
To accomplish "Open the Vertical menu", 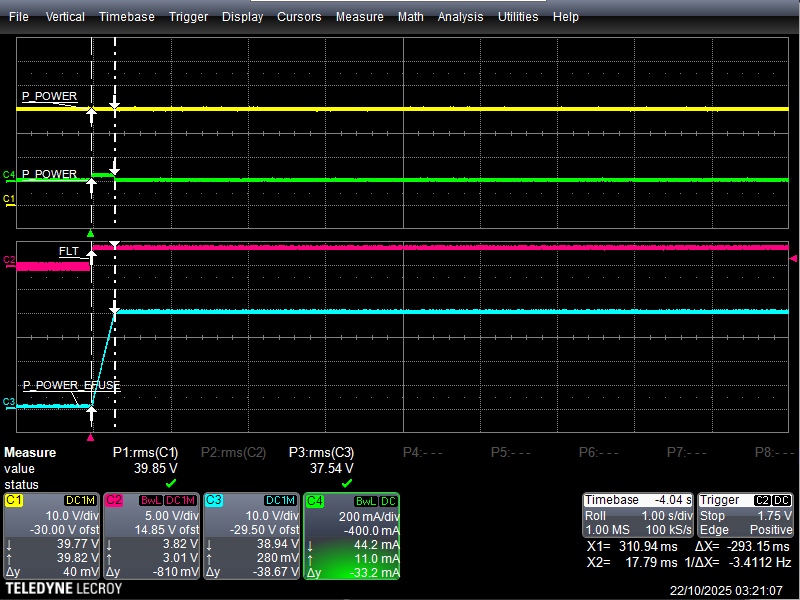I will pyautogui.click(x=65, y=17).
